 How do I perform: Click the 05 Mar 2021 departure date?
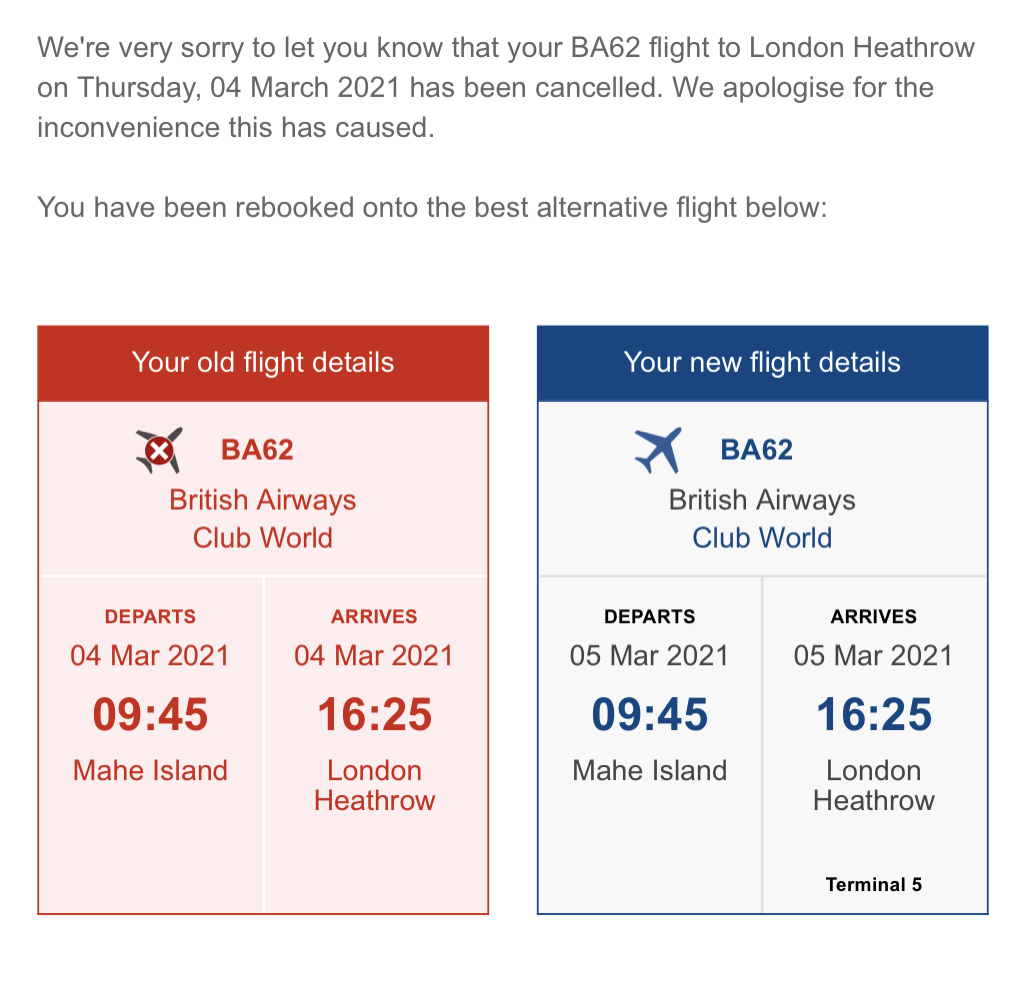pos(649,656)
